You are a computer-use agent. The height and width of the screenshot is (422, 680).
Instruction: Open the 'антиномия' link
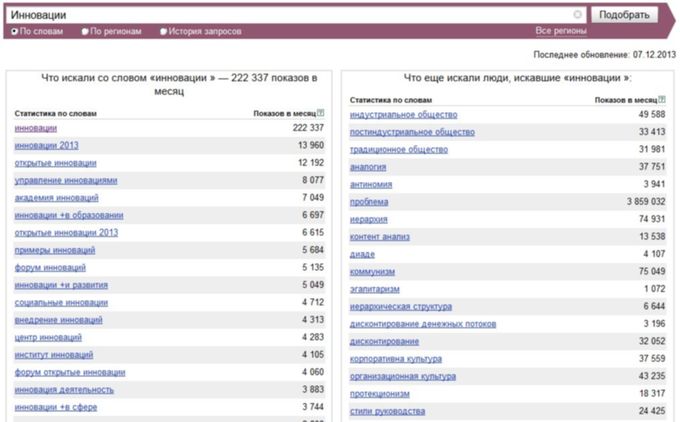point(371,184)
